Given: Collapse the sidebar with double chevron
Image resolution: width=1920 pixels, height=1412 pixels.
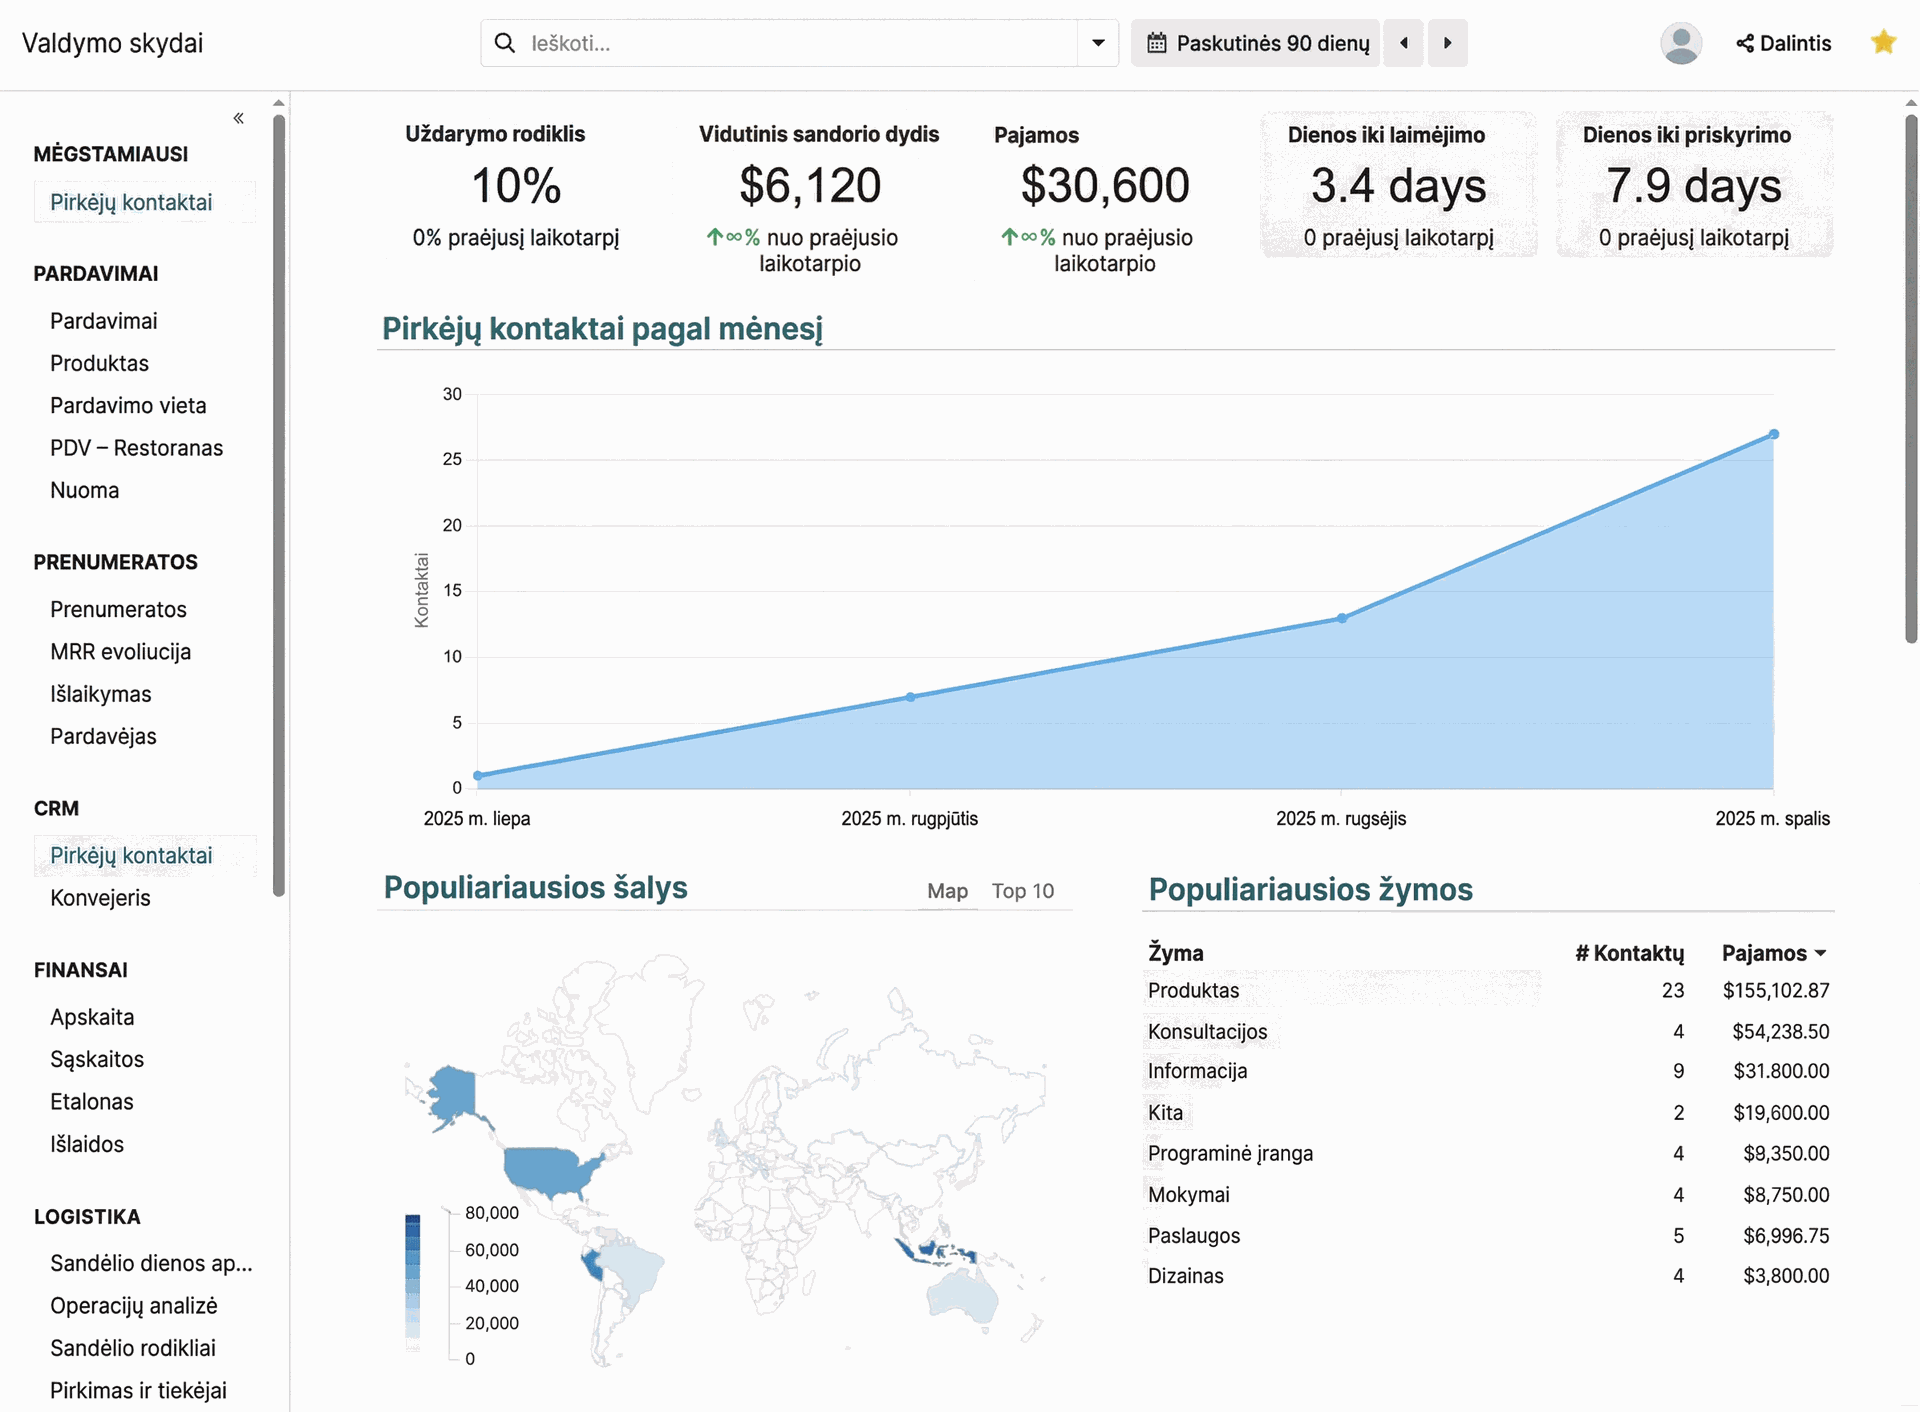Looking at the screenshot, I should pos(238,118).
